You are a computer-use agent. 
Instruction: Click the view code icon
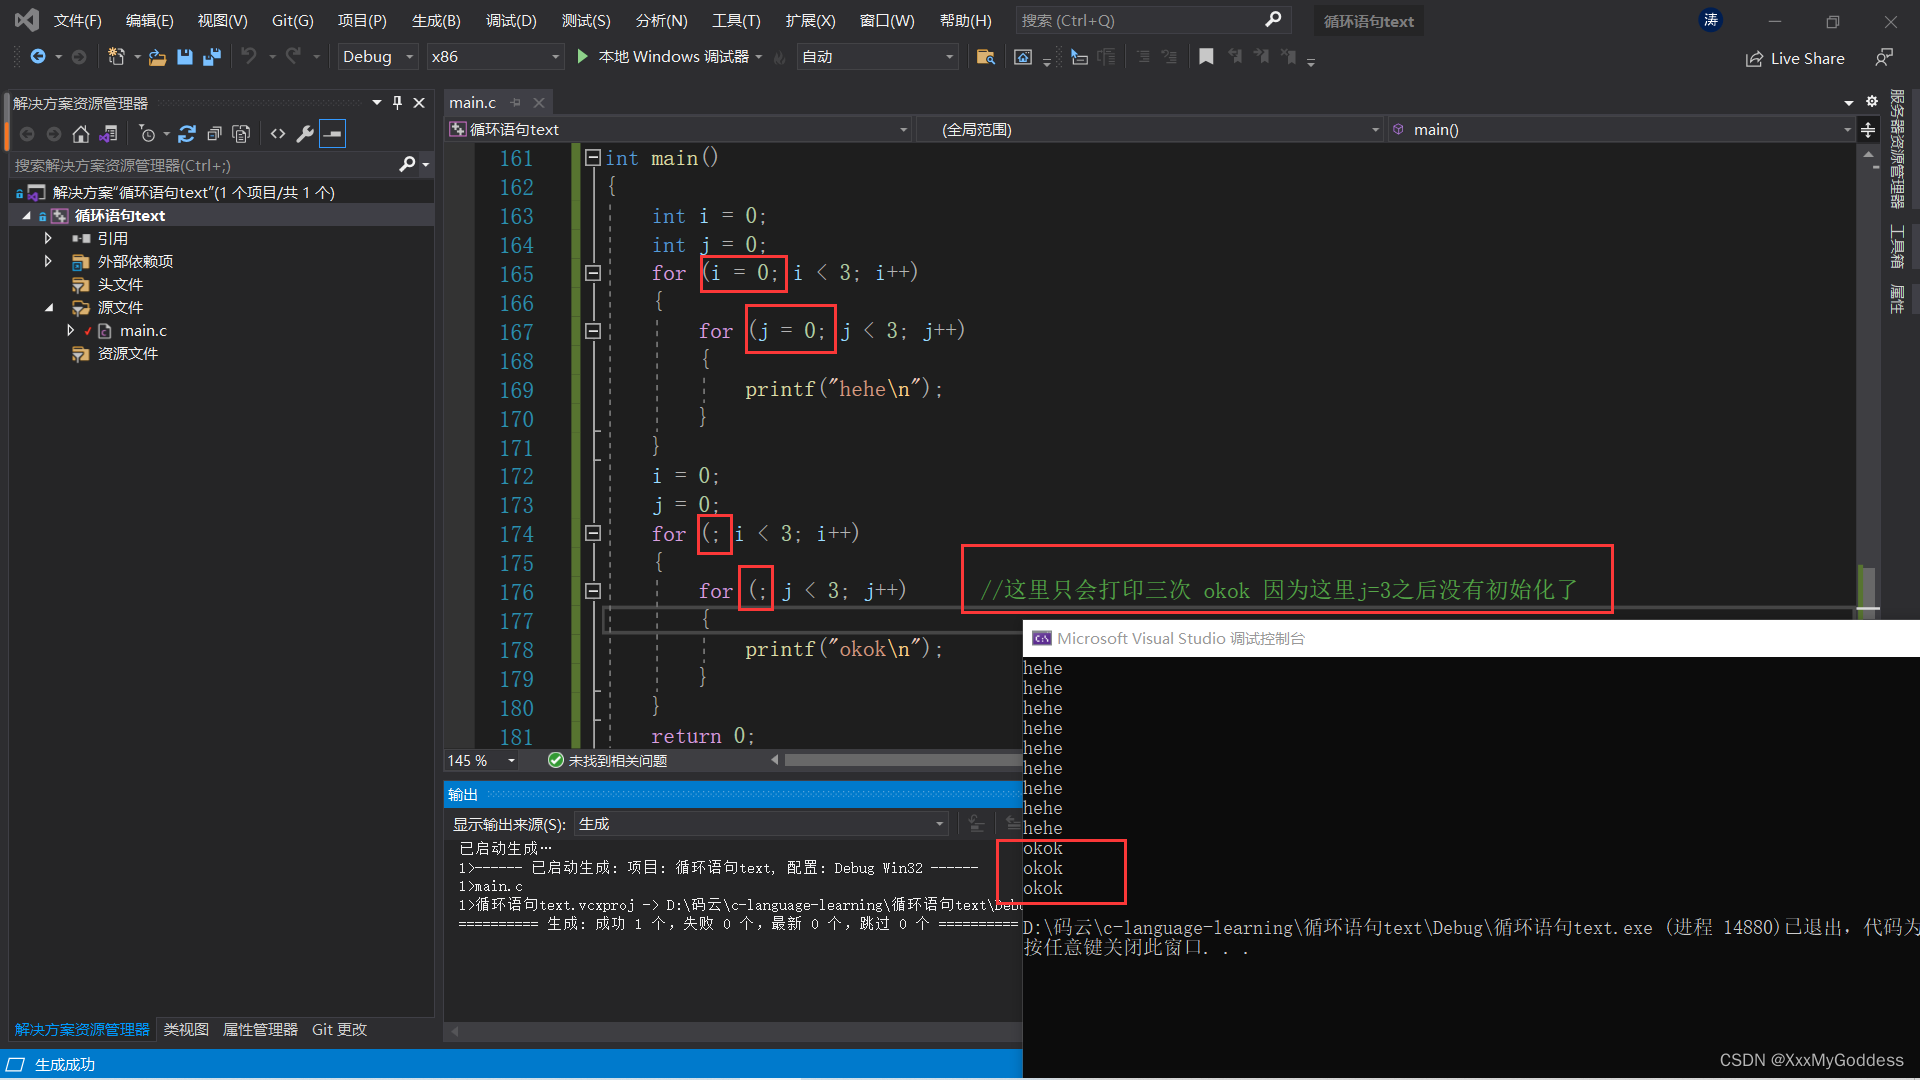point(278,134)
